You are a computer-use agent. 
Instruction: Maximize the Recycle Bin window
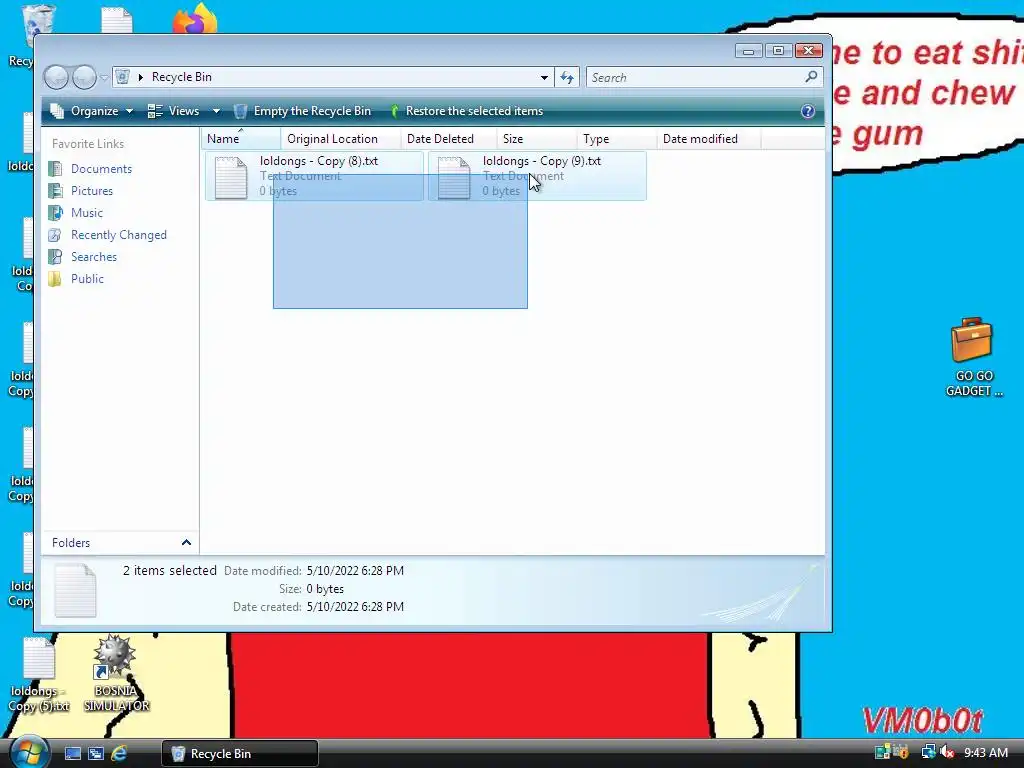pos(778,50)
